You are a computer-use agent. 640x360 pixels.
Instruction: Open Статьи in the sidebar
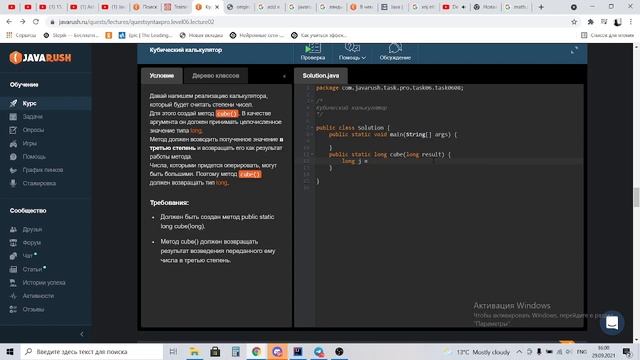click(32, 269)
